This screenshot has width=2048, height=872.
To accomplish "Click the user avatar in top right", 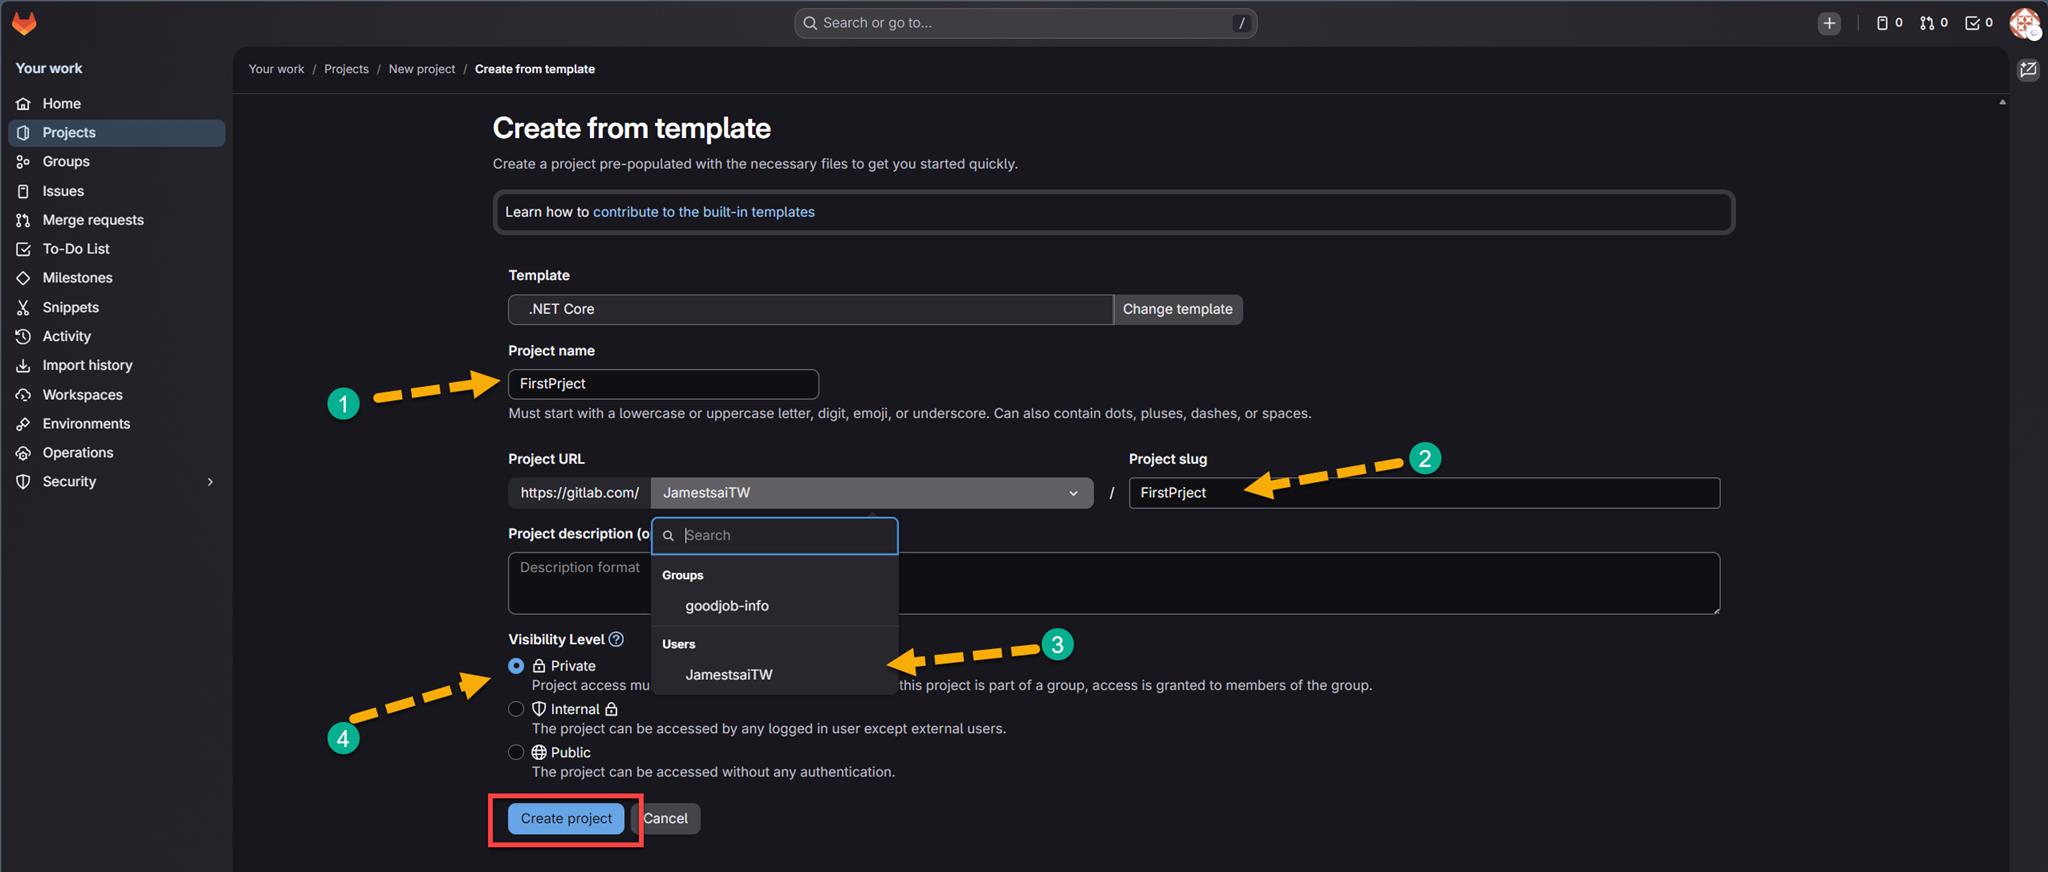I will coord(2024,23).
